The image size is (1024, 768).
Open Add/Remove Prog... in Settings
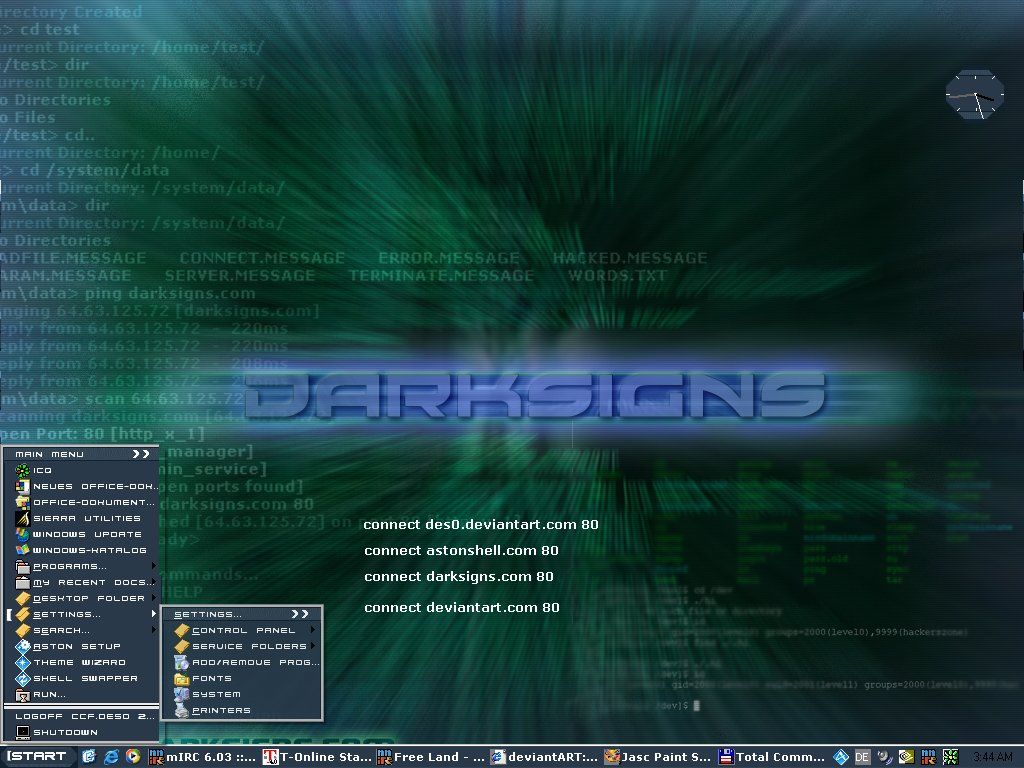[x=242, y=662]
